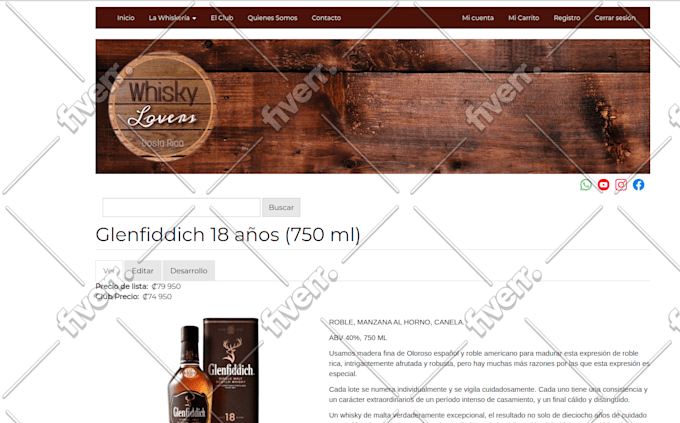The height and width of the screenshot is (423, 680).
Task: Click the Precio de lista ₡79 950 value
Action: pyautogui.click(x=166, y=286)
